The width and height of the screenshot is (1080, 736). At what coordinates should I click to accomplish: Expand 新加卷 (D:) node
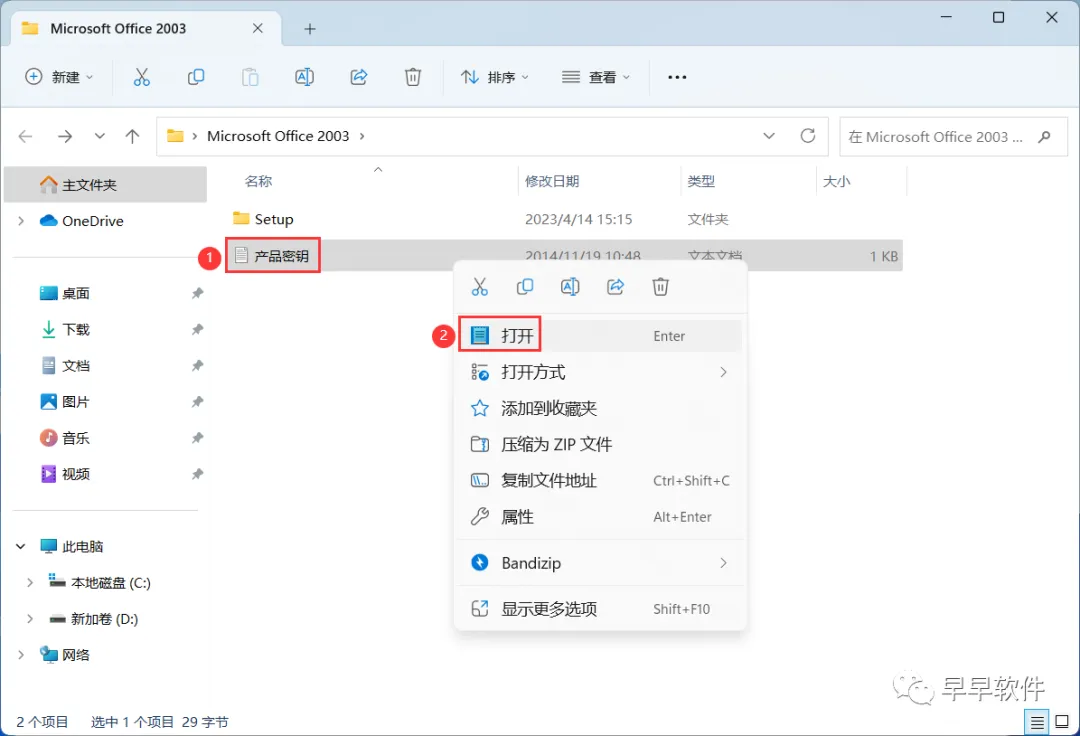30,619
